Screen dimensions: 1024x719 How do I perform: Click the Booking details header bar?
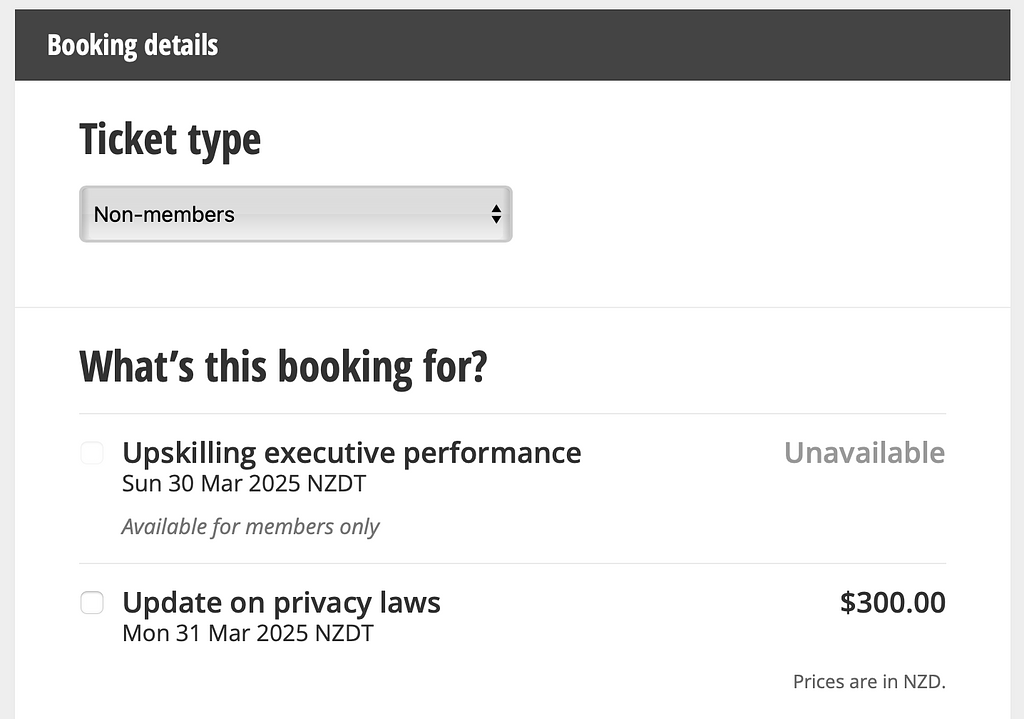click(x=512, y=45)
